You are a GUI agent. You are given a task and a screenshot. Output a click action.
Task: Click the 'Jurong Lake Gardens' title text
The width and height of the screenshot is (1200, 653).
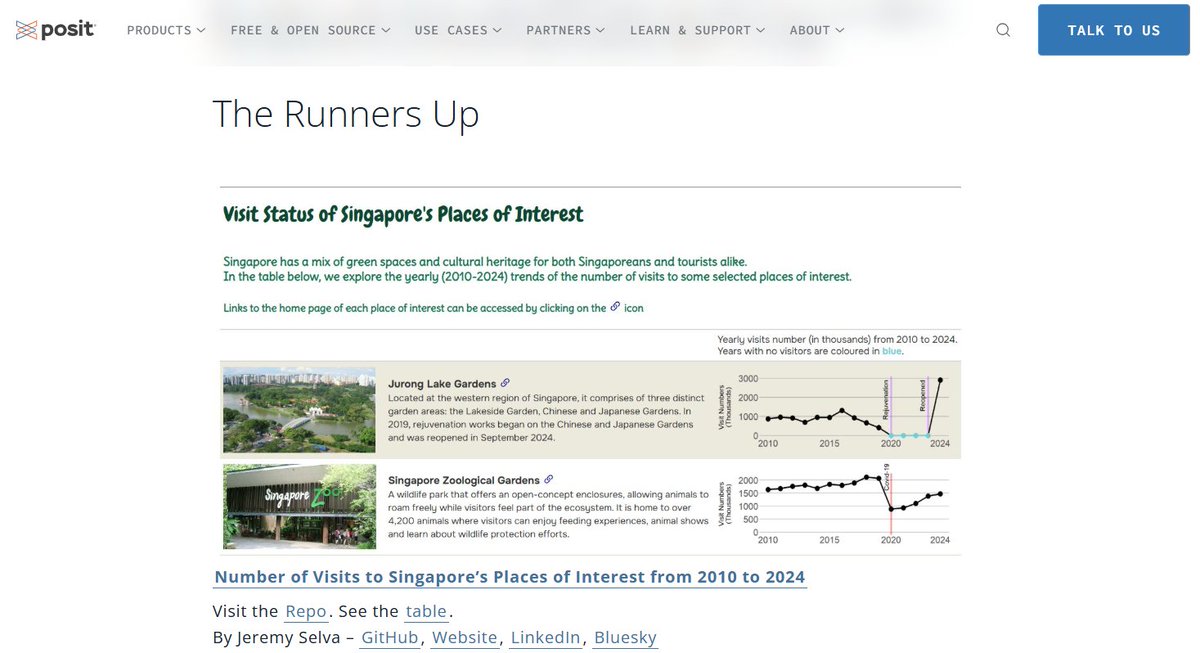[442, 383]
